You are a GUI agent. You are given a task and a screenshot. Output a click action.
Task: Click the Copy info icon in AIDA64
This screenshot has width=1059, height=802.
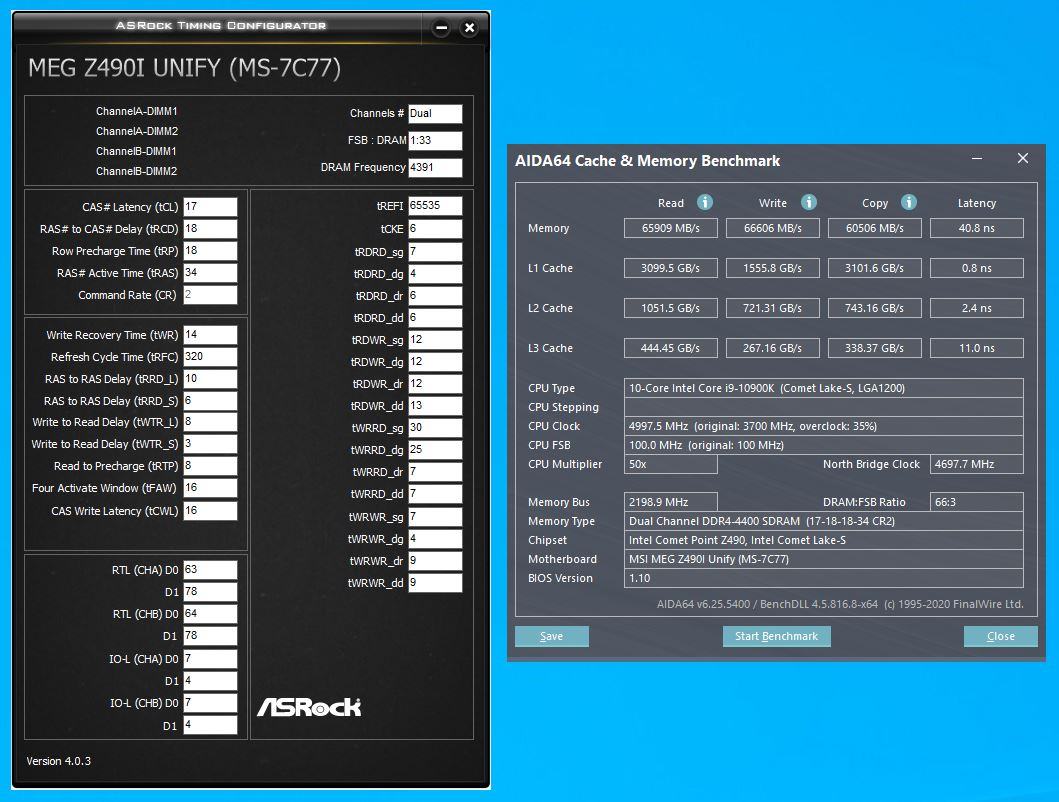click(909, 202)
